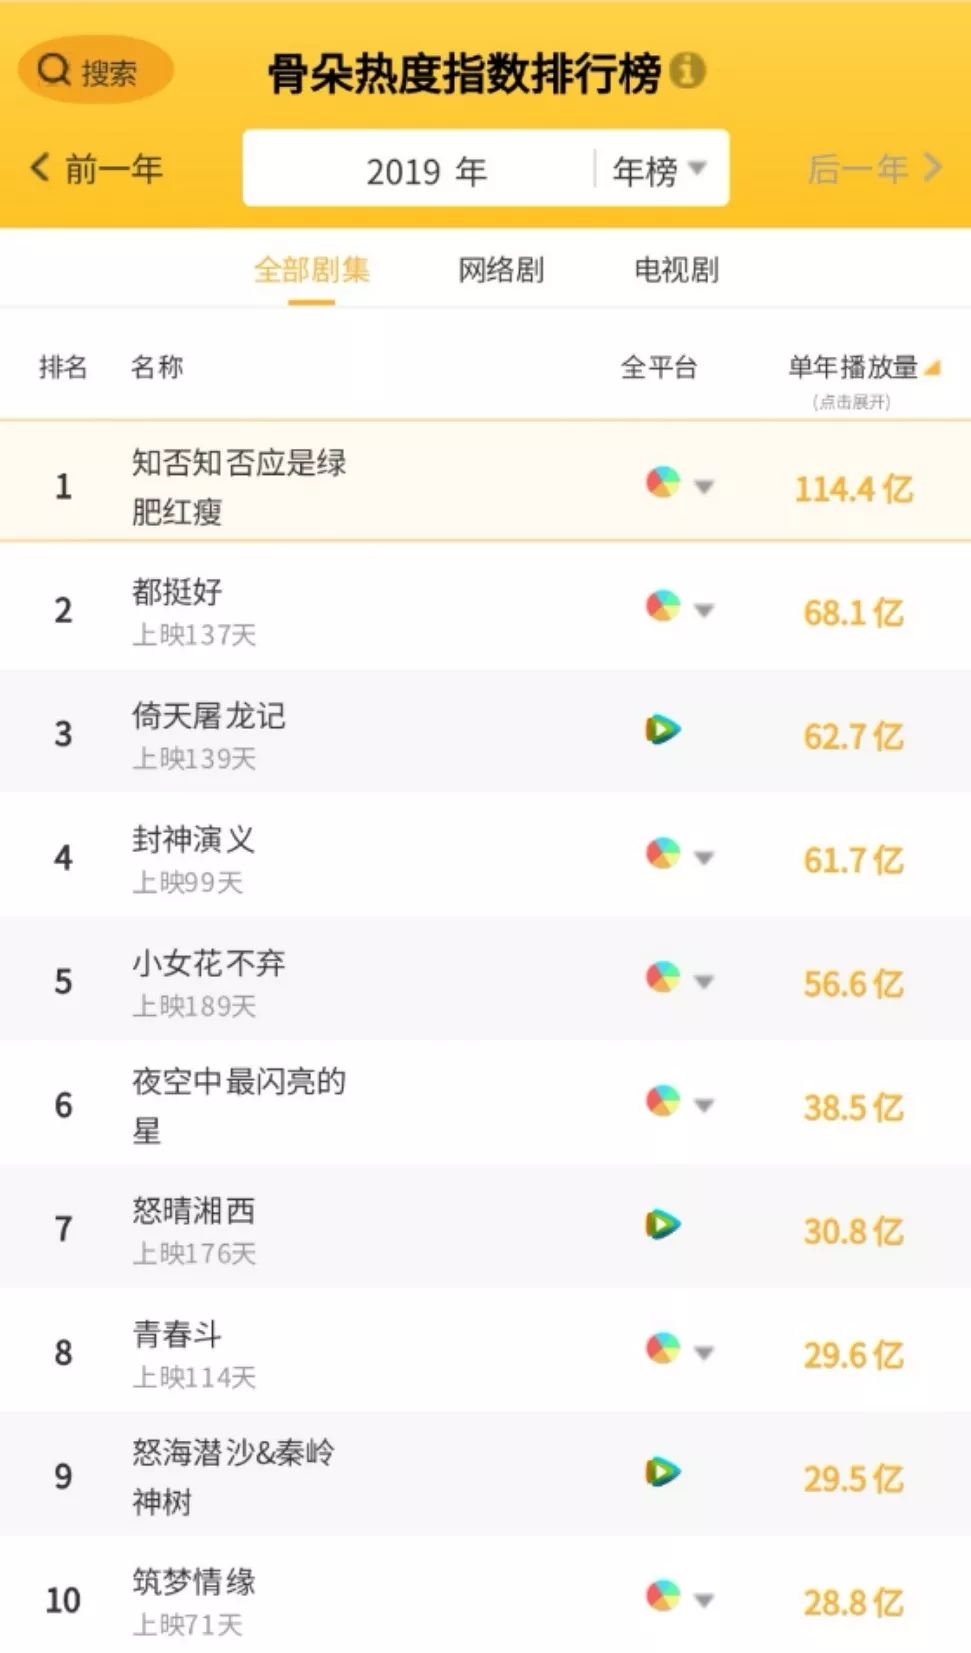Switch to the 电视剧 tab
The image size is (971, 1653).
(676, 270)
